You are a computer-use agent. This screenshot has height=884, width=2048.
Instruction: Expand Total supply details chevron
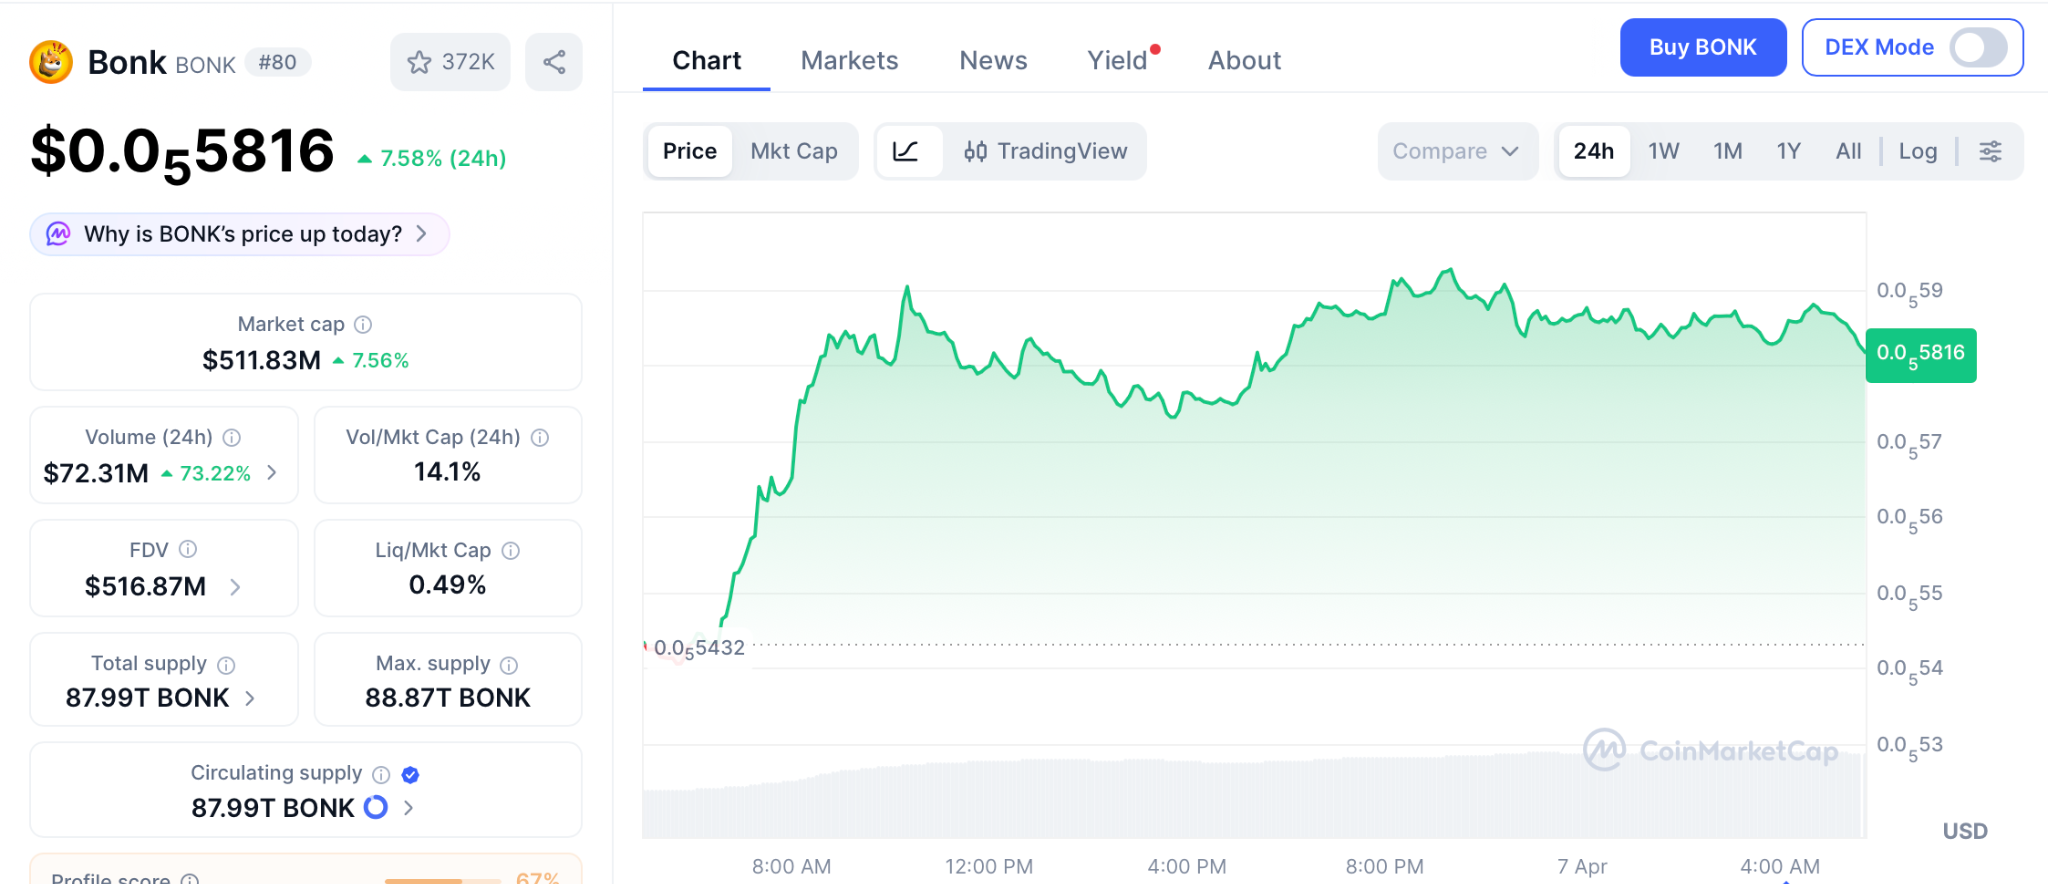250,698
